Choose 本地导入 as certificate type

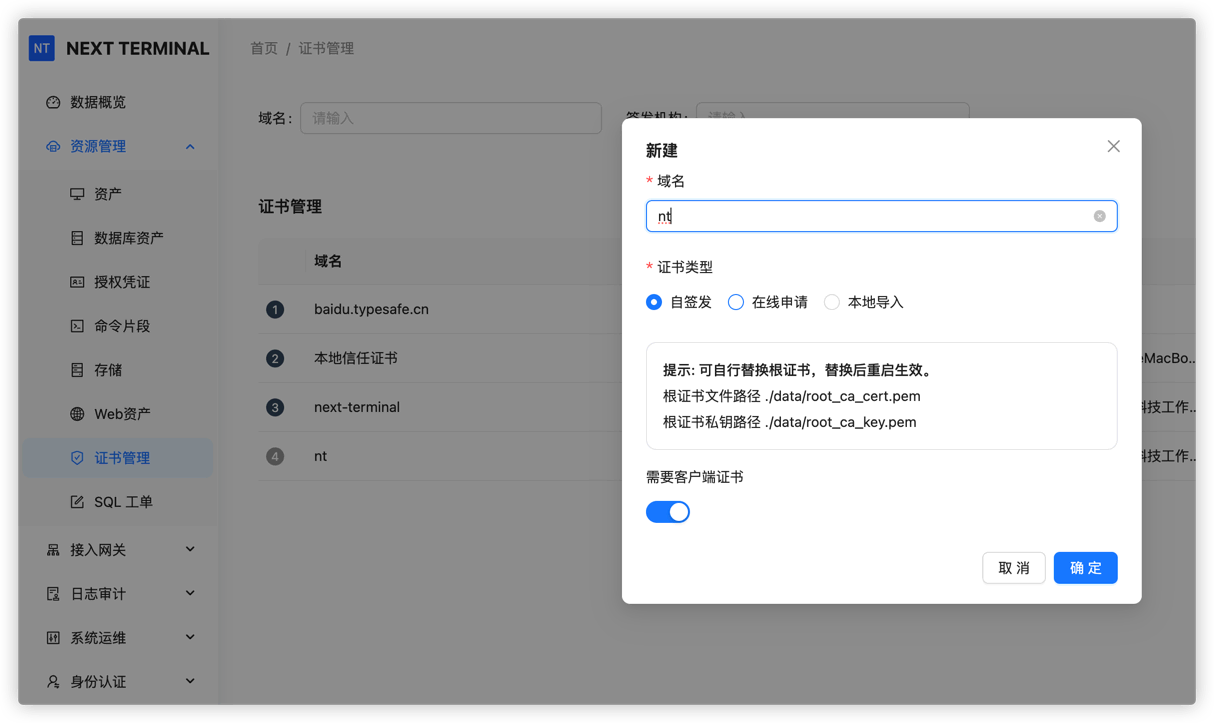pyautogui.click(x=831, y=301)
